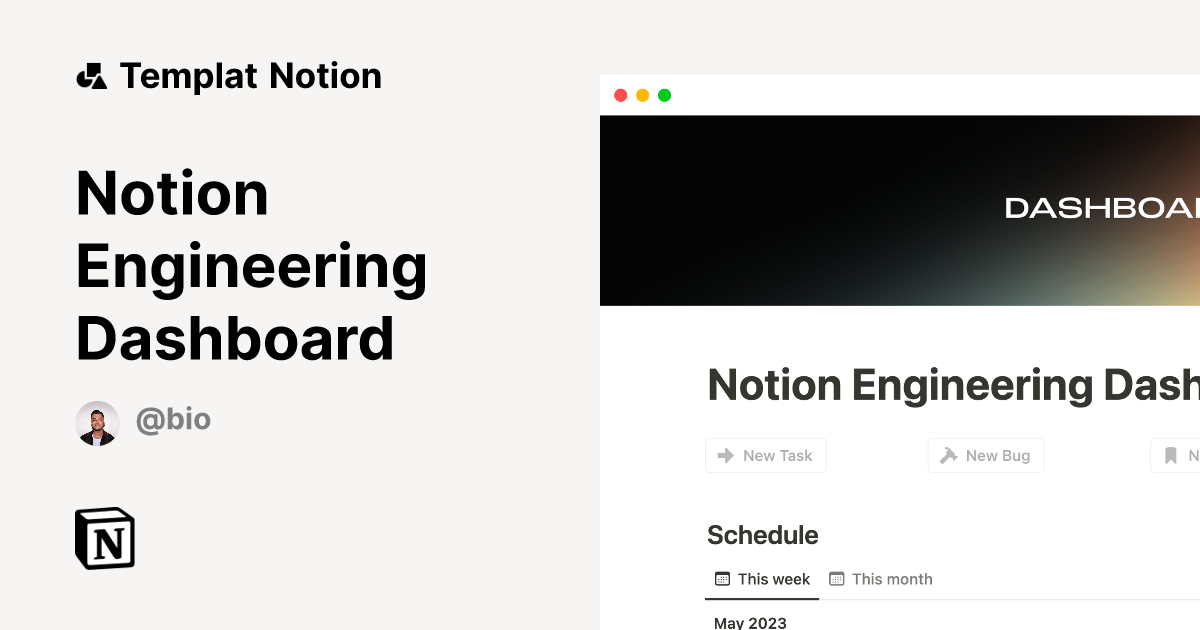Click the calendar icon beside This month

838,578
